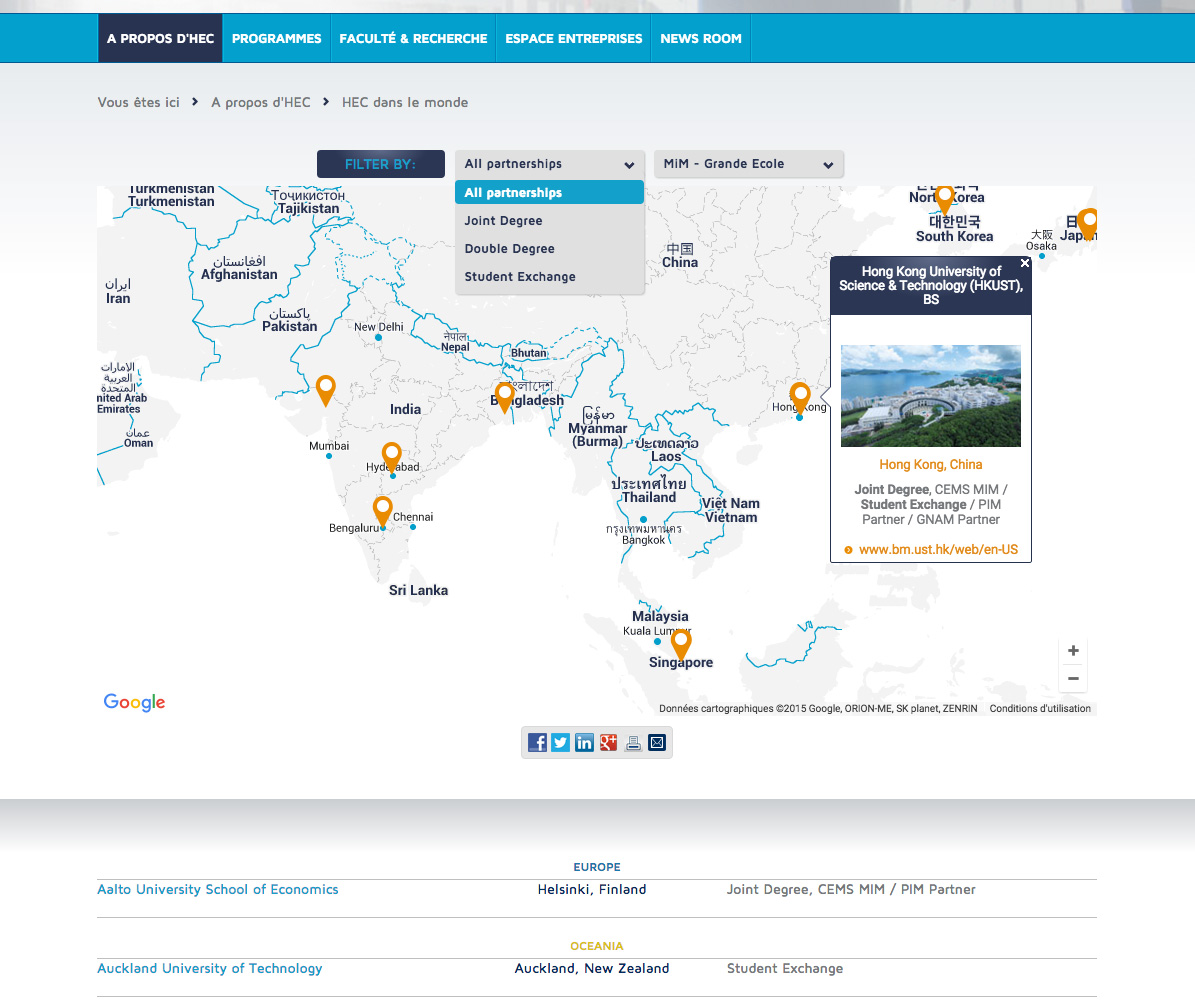Click the popup title Hong Kong University
The height and width of the screenshot is (1003, 1195).
931,285
